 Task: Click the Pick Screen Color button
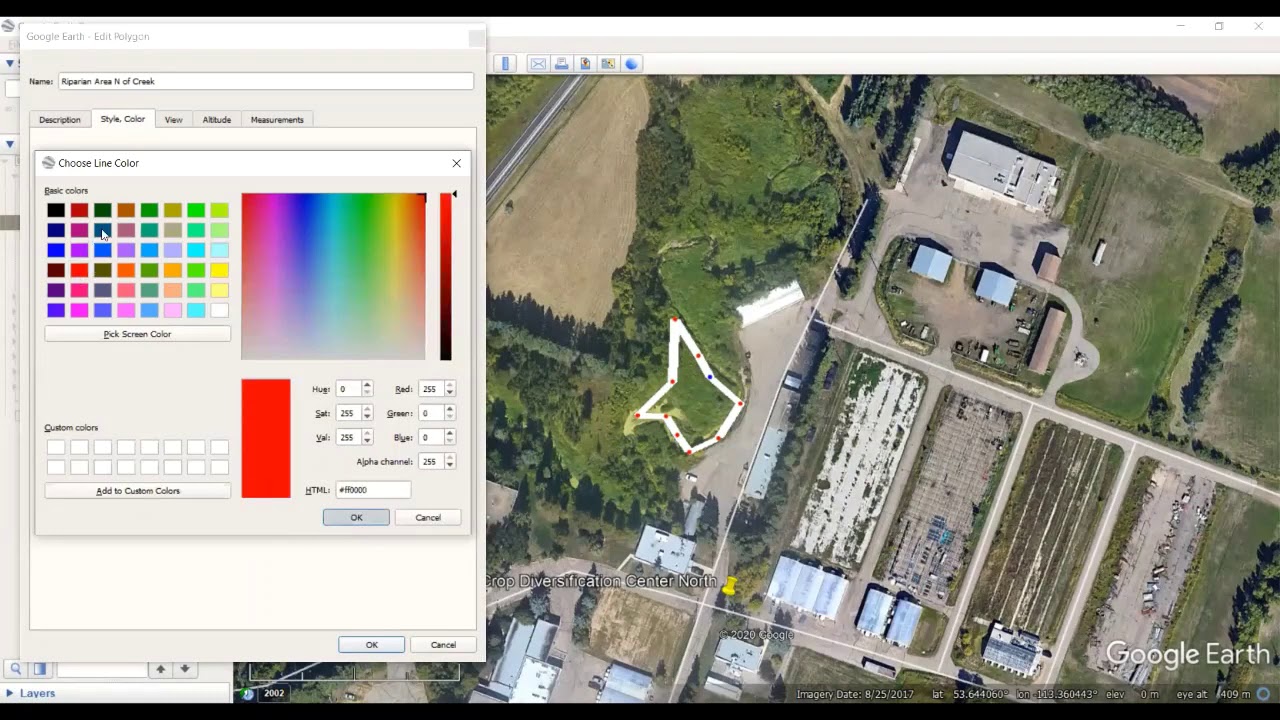[137, 334]
